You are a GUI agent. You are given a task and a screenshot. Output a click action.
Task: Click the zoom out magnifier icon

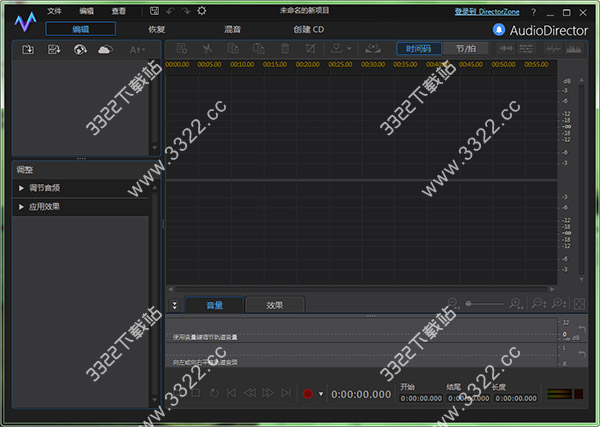454,304
